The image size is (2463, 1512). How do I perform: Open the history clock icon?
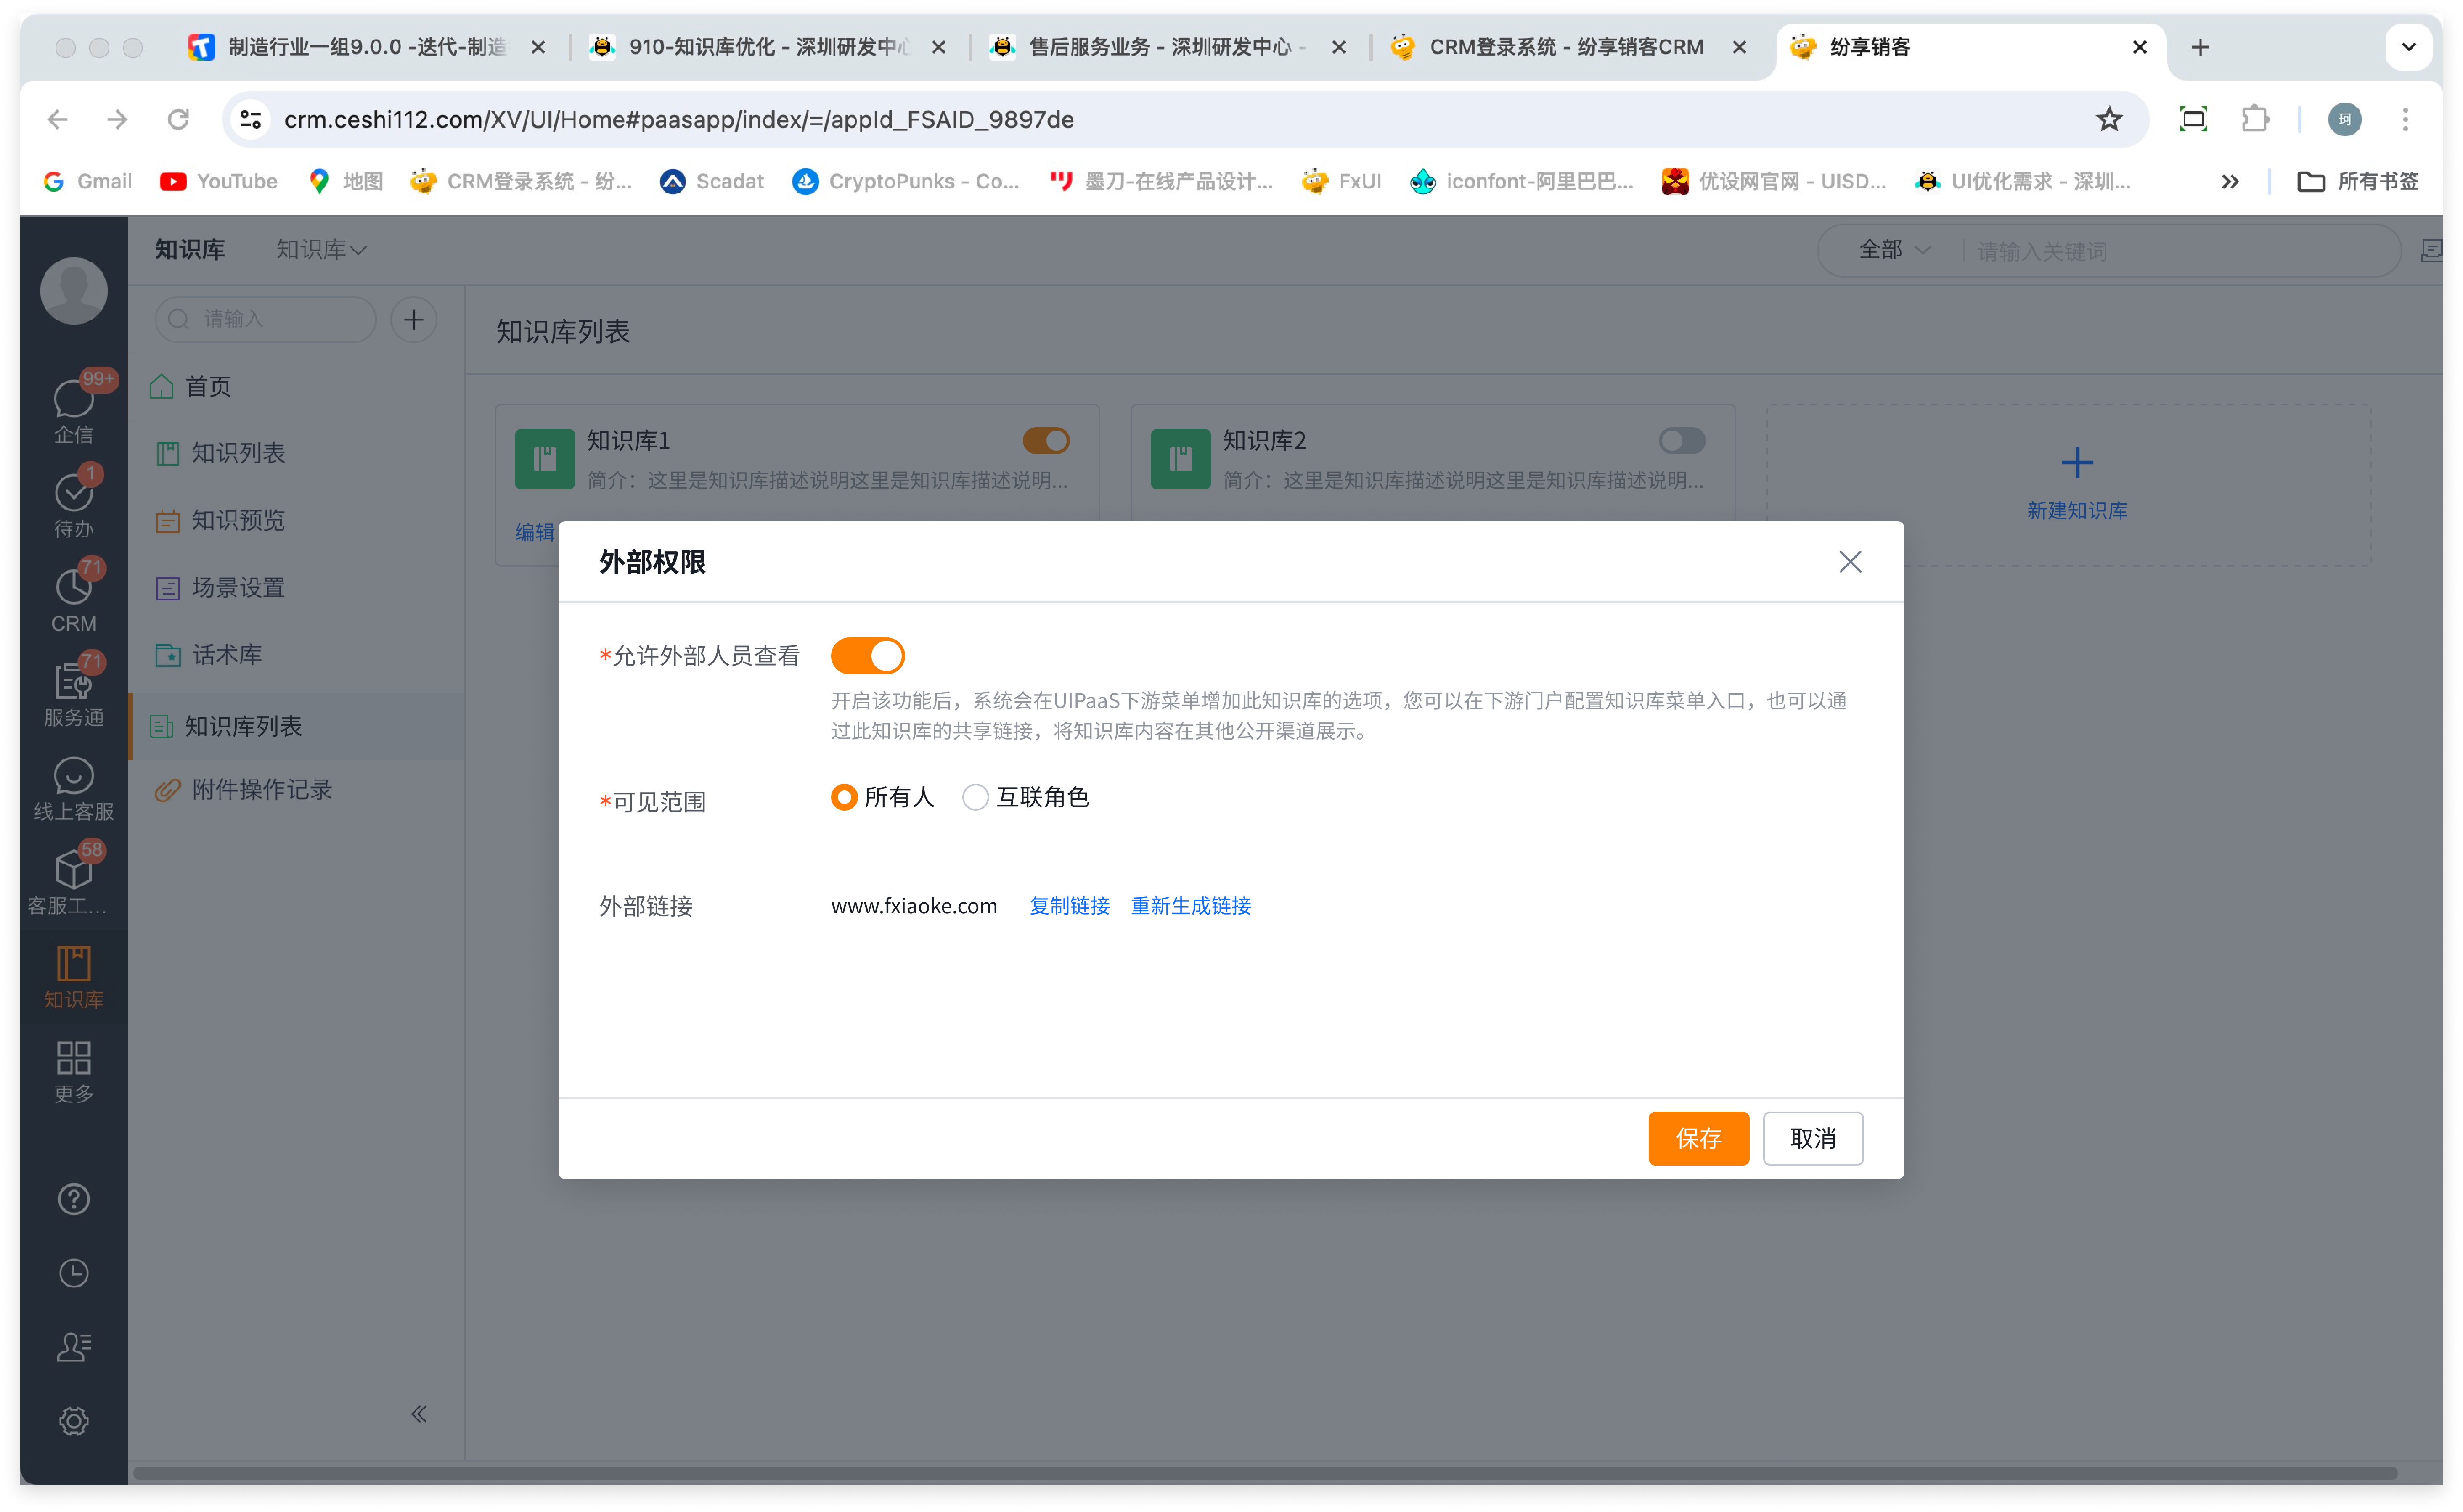coord(73,1273)
